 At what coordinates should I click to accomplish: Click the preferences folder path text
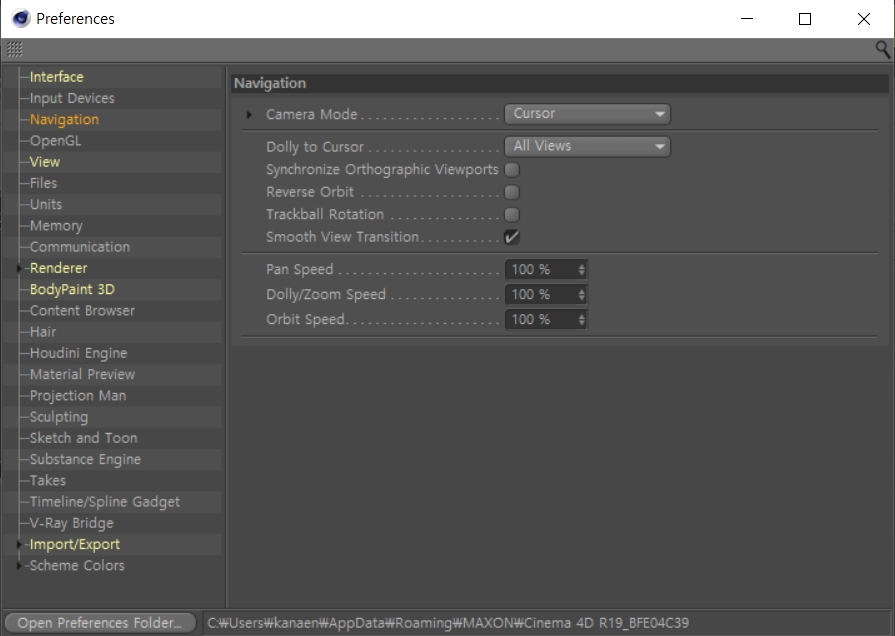(x=448, y=623)
